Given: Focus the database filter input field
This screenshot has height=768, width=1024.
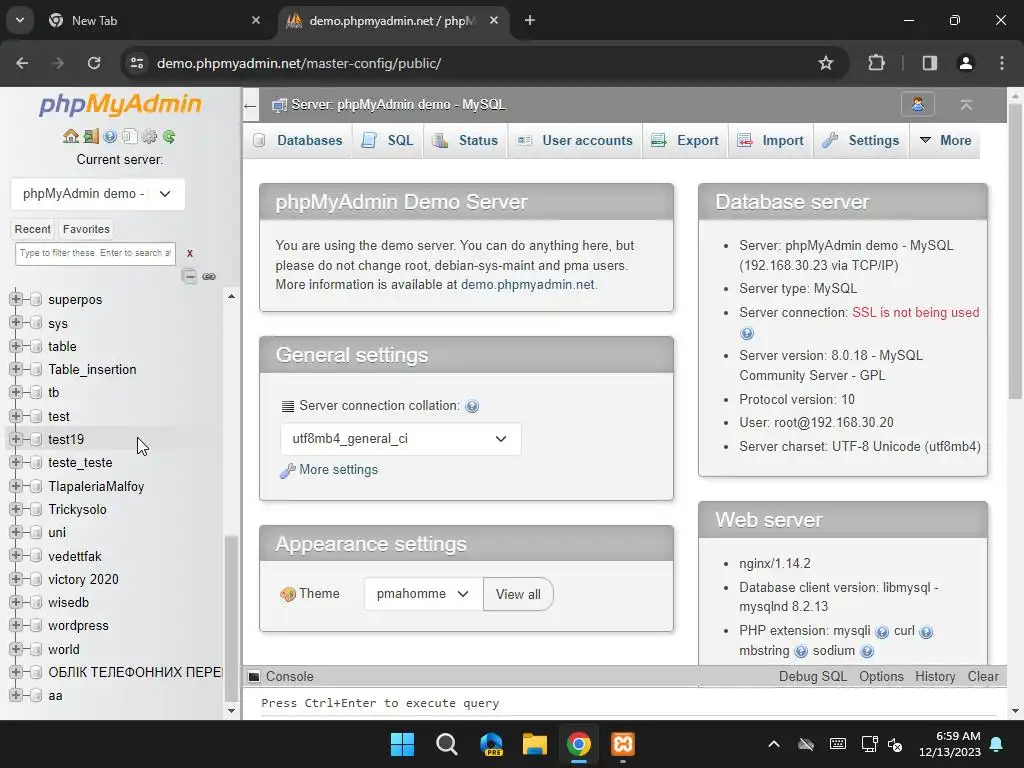Looking at the screenshot, I should coord(95,253).
